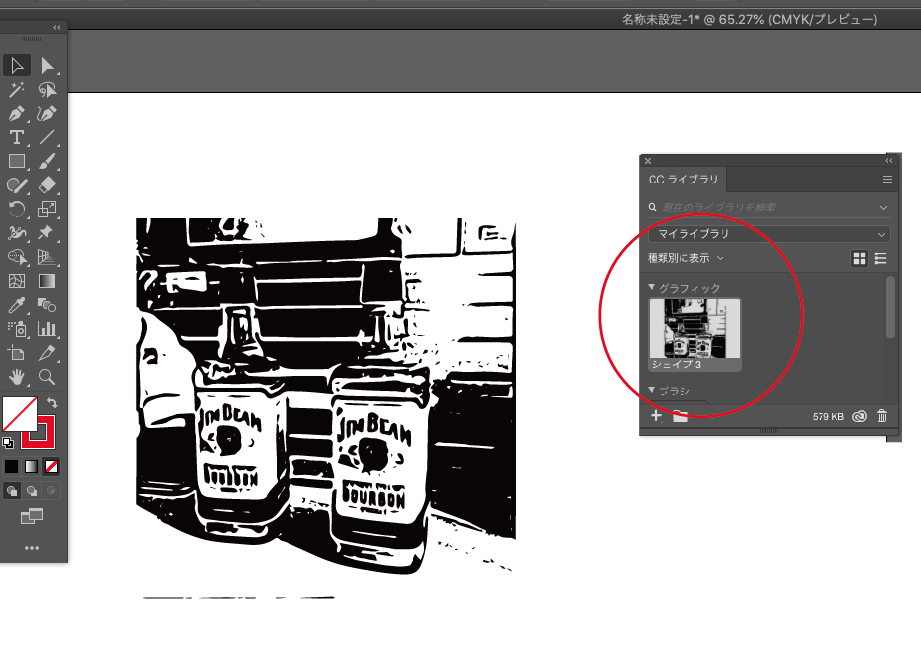The height and width of the screenshot is (648, 921).
Task: Switch library to list view
Action: pos(880,258)
